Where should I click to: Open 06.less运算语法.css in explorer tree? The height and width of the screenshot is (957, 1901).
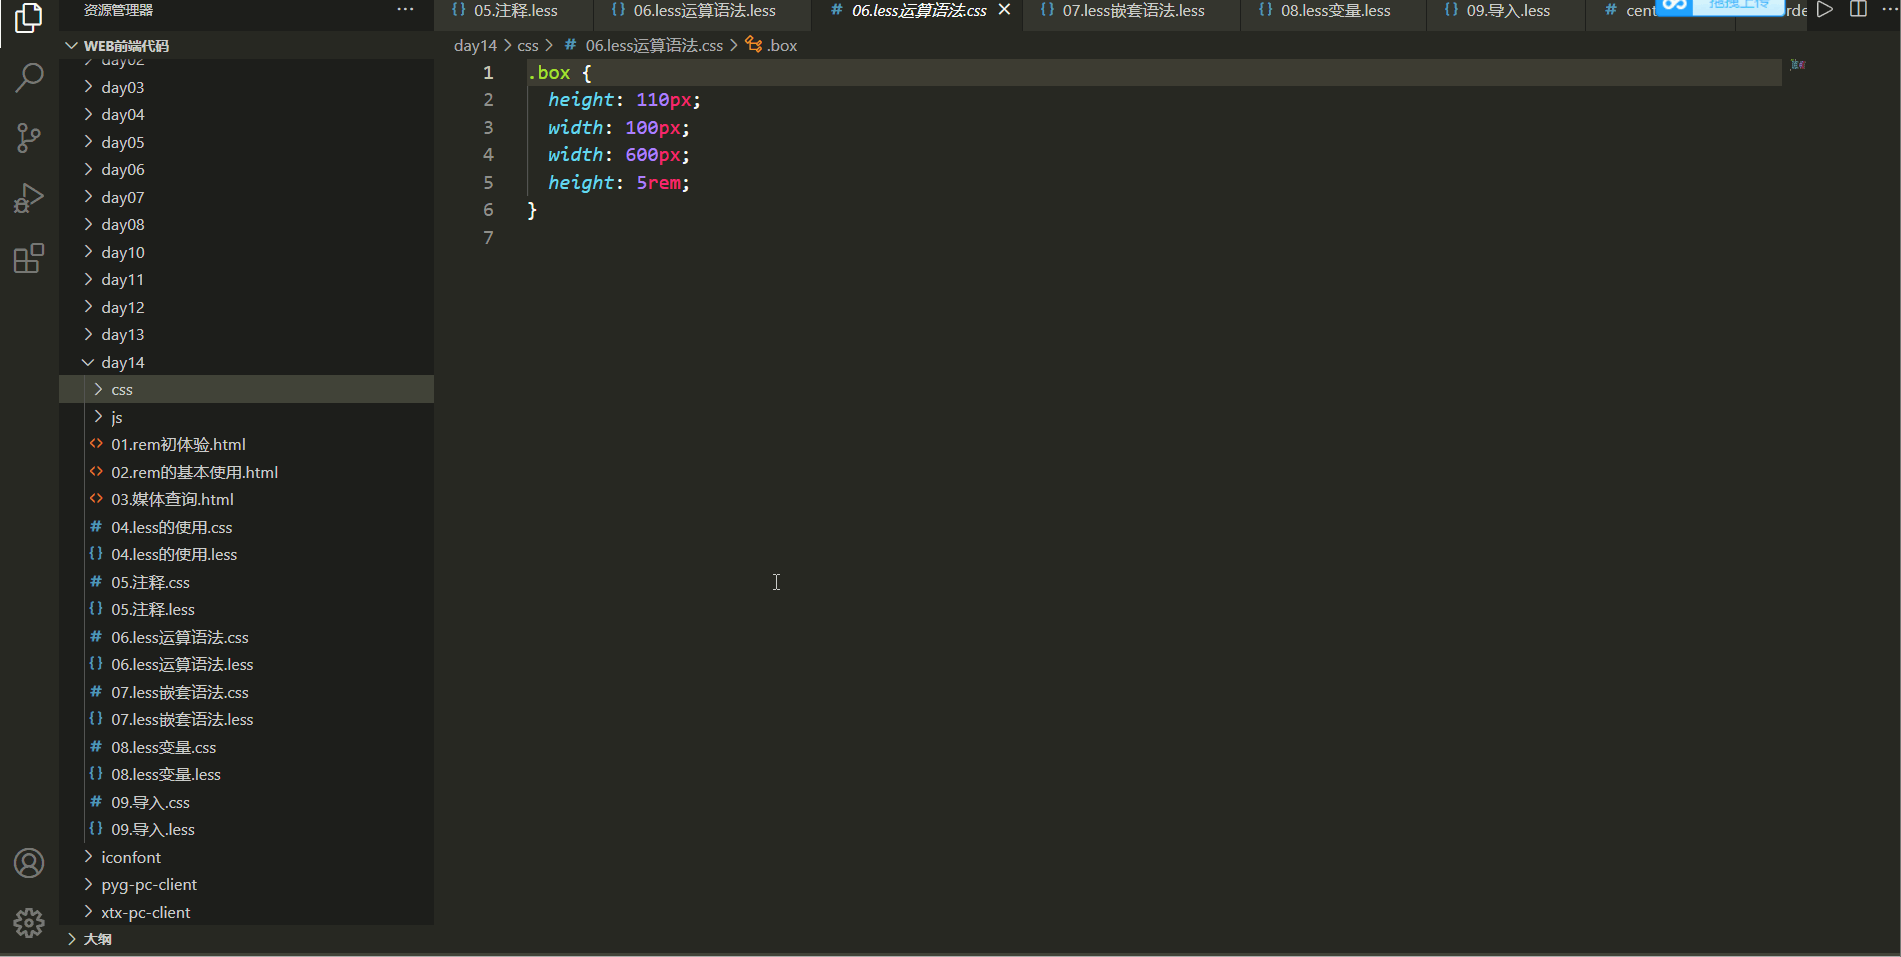tap(246, 637)
